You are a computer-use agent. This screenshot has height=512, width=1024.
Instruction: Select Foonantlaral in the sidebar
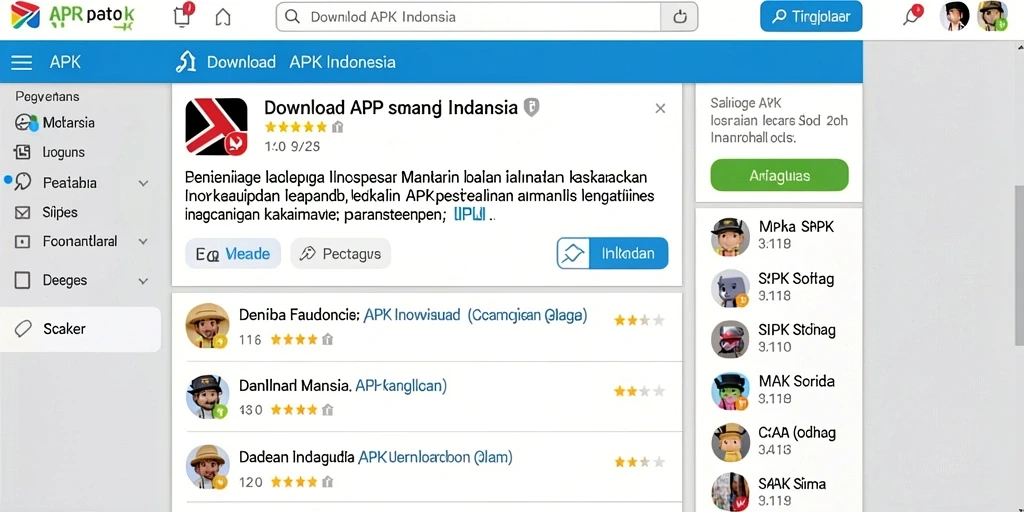point(80,242)
